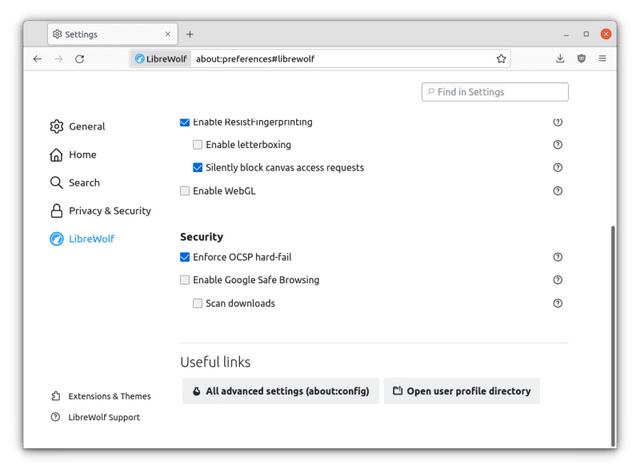Open Extensions & Themes page
Viewport: 640px width, 473px height.
click(x=101, y=396)
